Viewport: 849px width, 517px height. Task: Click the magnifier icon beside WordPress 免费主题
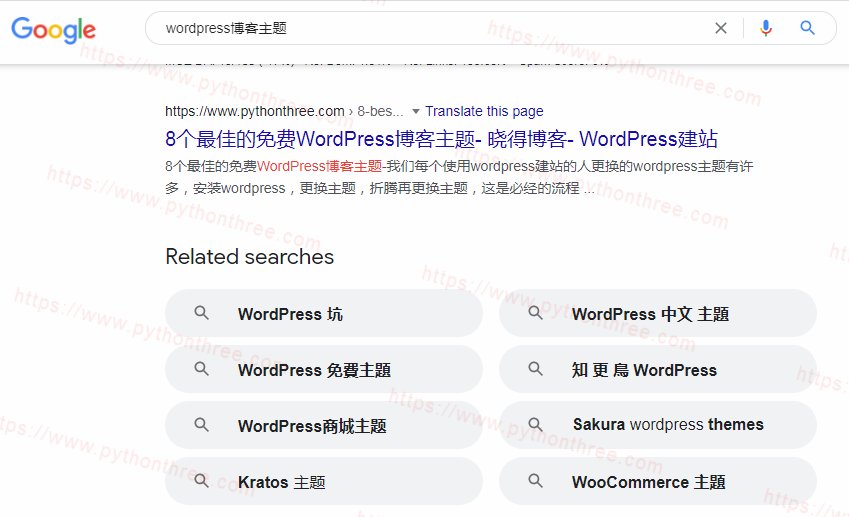pos(201,369)
